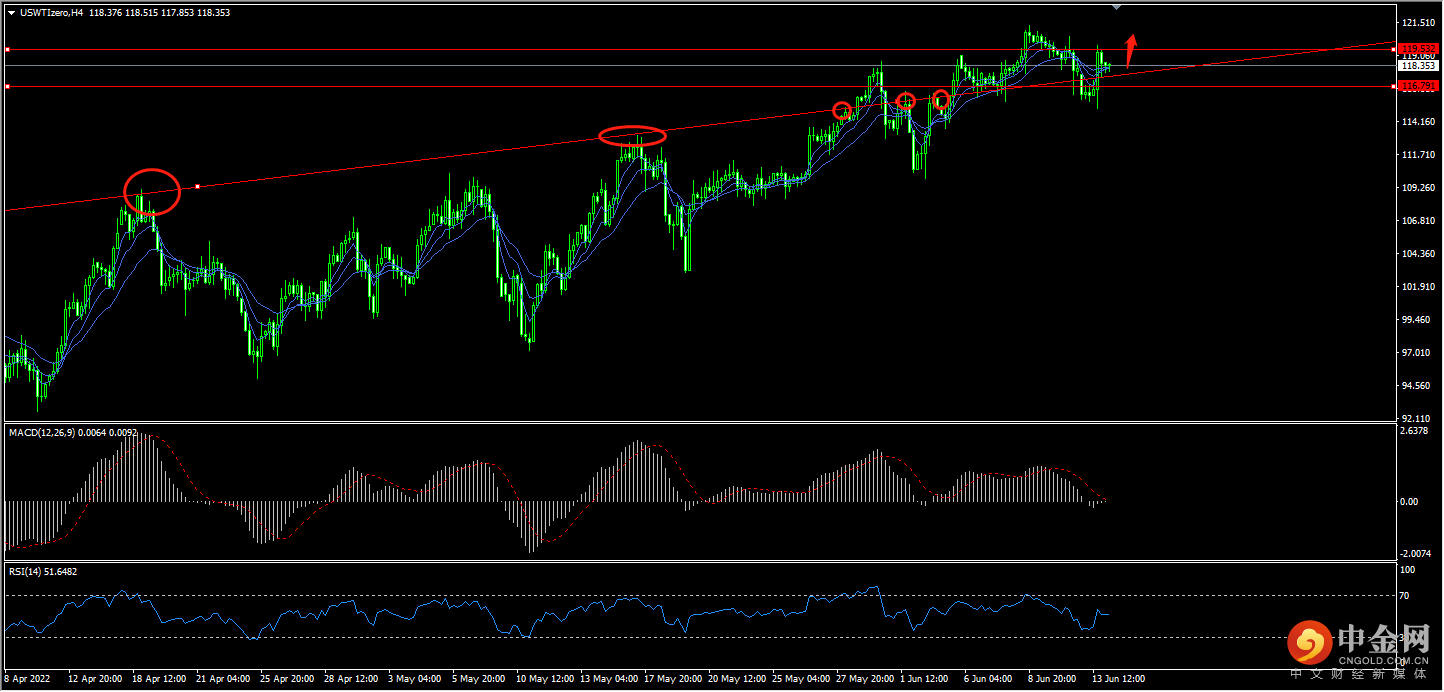Select the left handle of the red horizontal line
This screenshot has height=692, width=1444.
[7, 87]
